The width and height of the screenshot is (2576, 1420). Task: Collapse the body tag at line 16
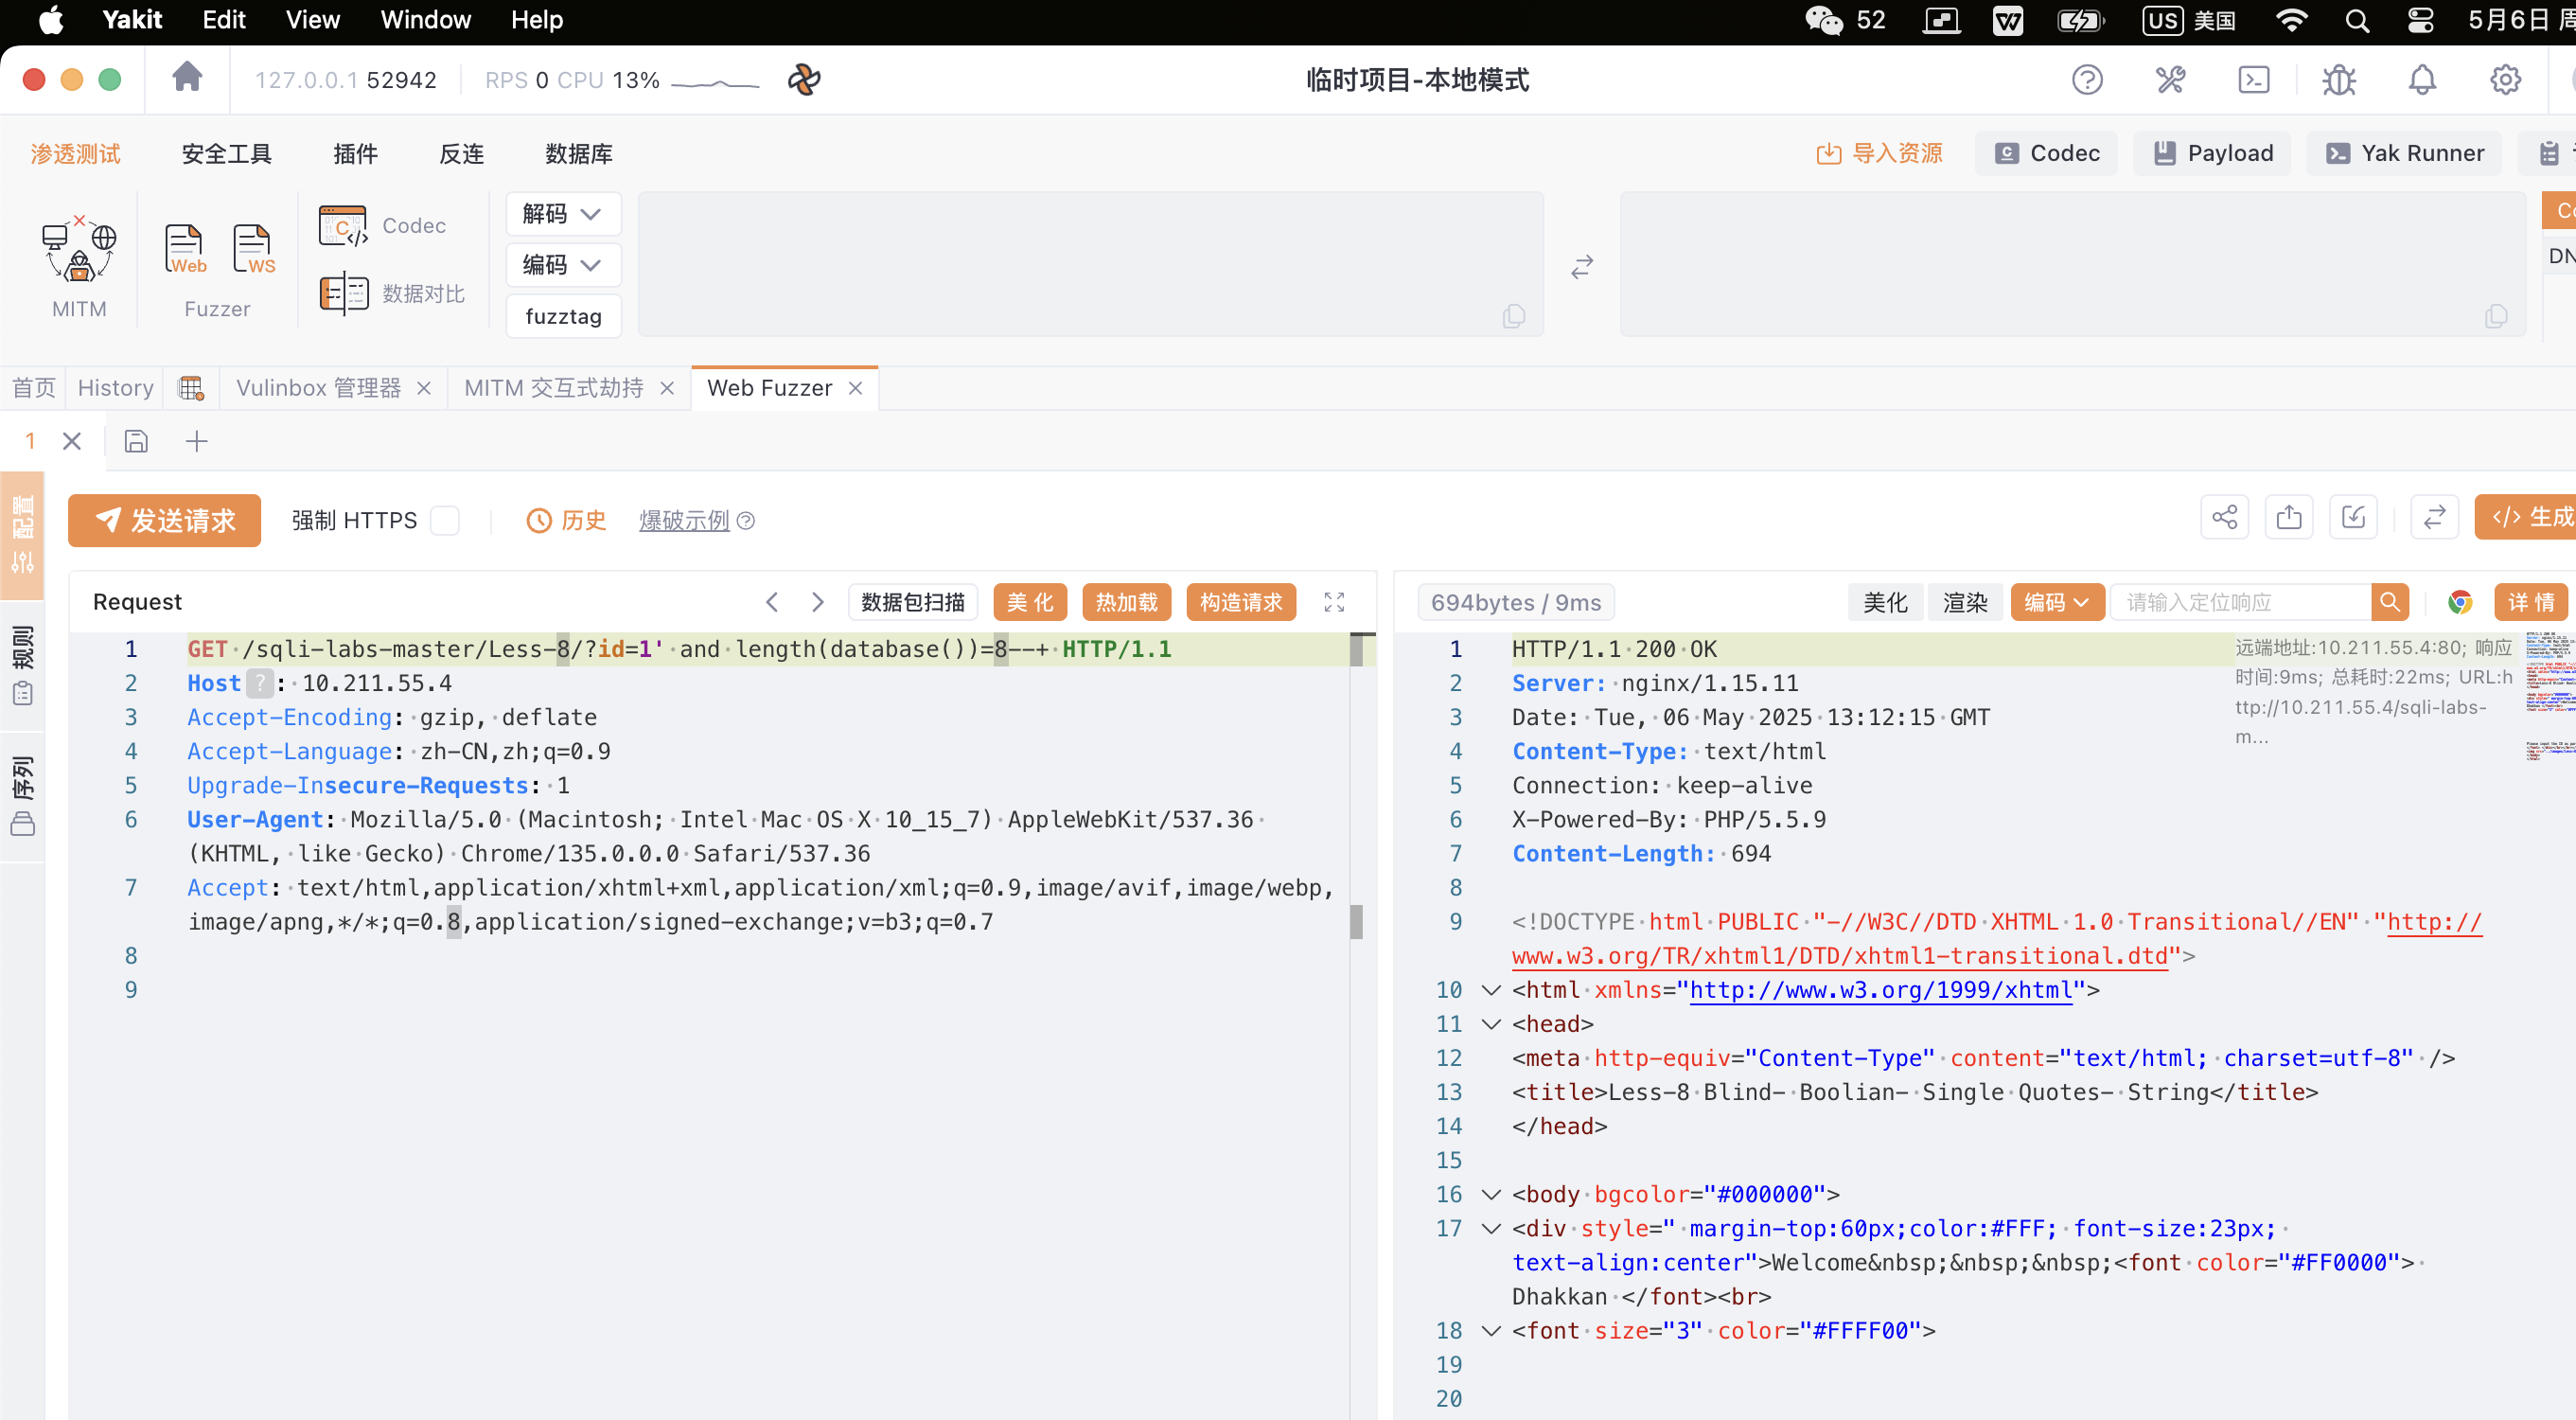click(1491, 1194)
